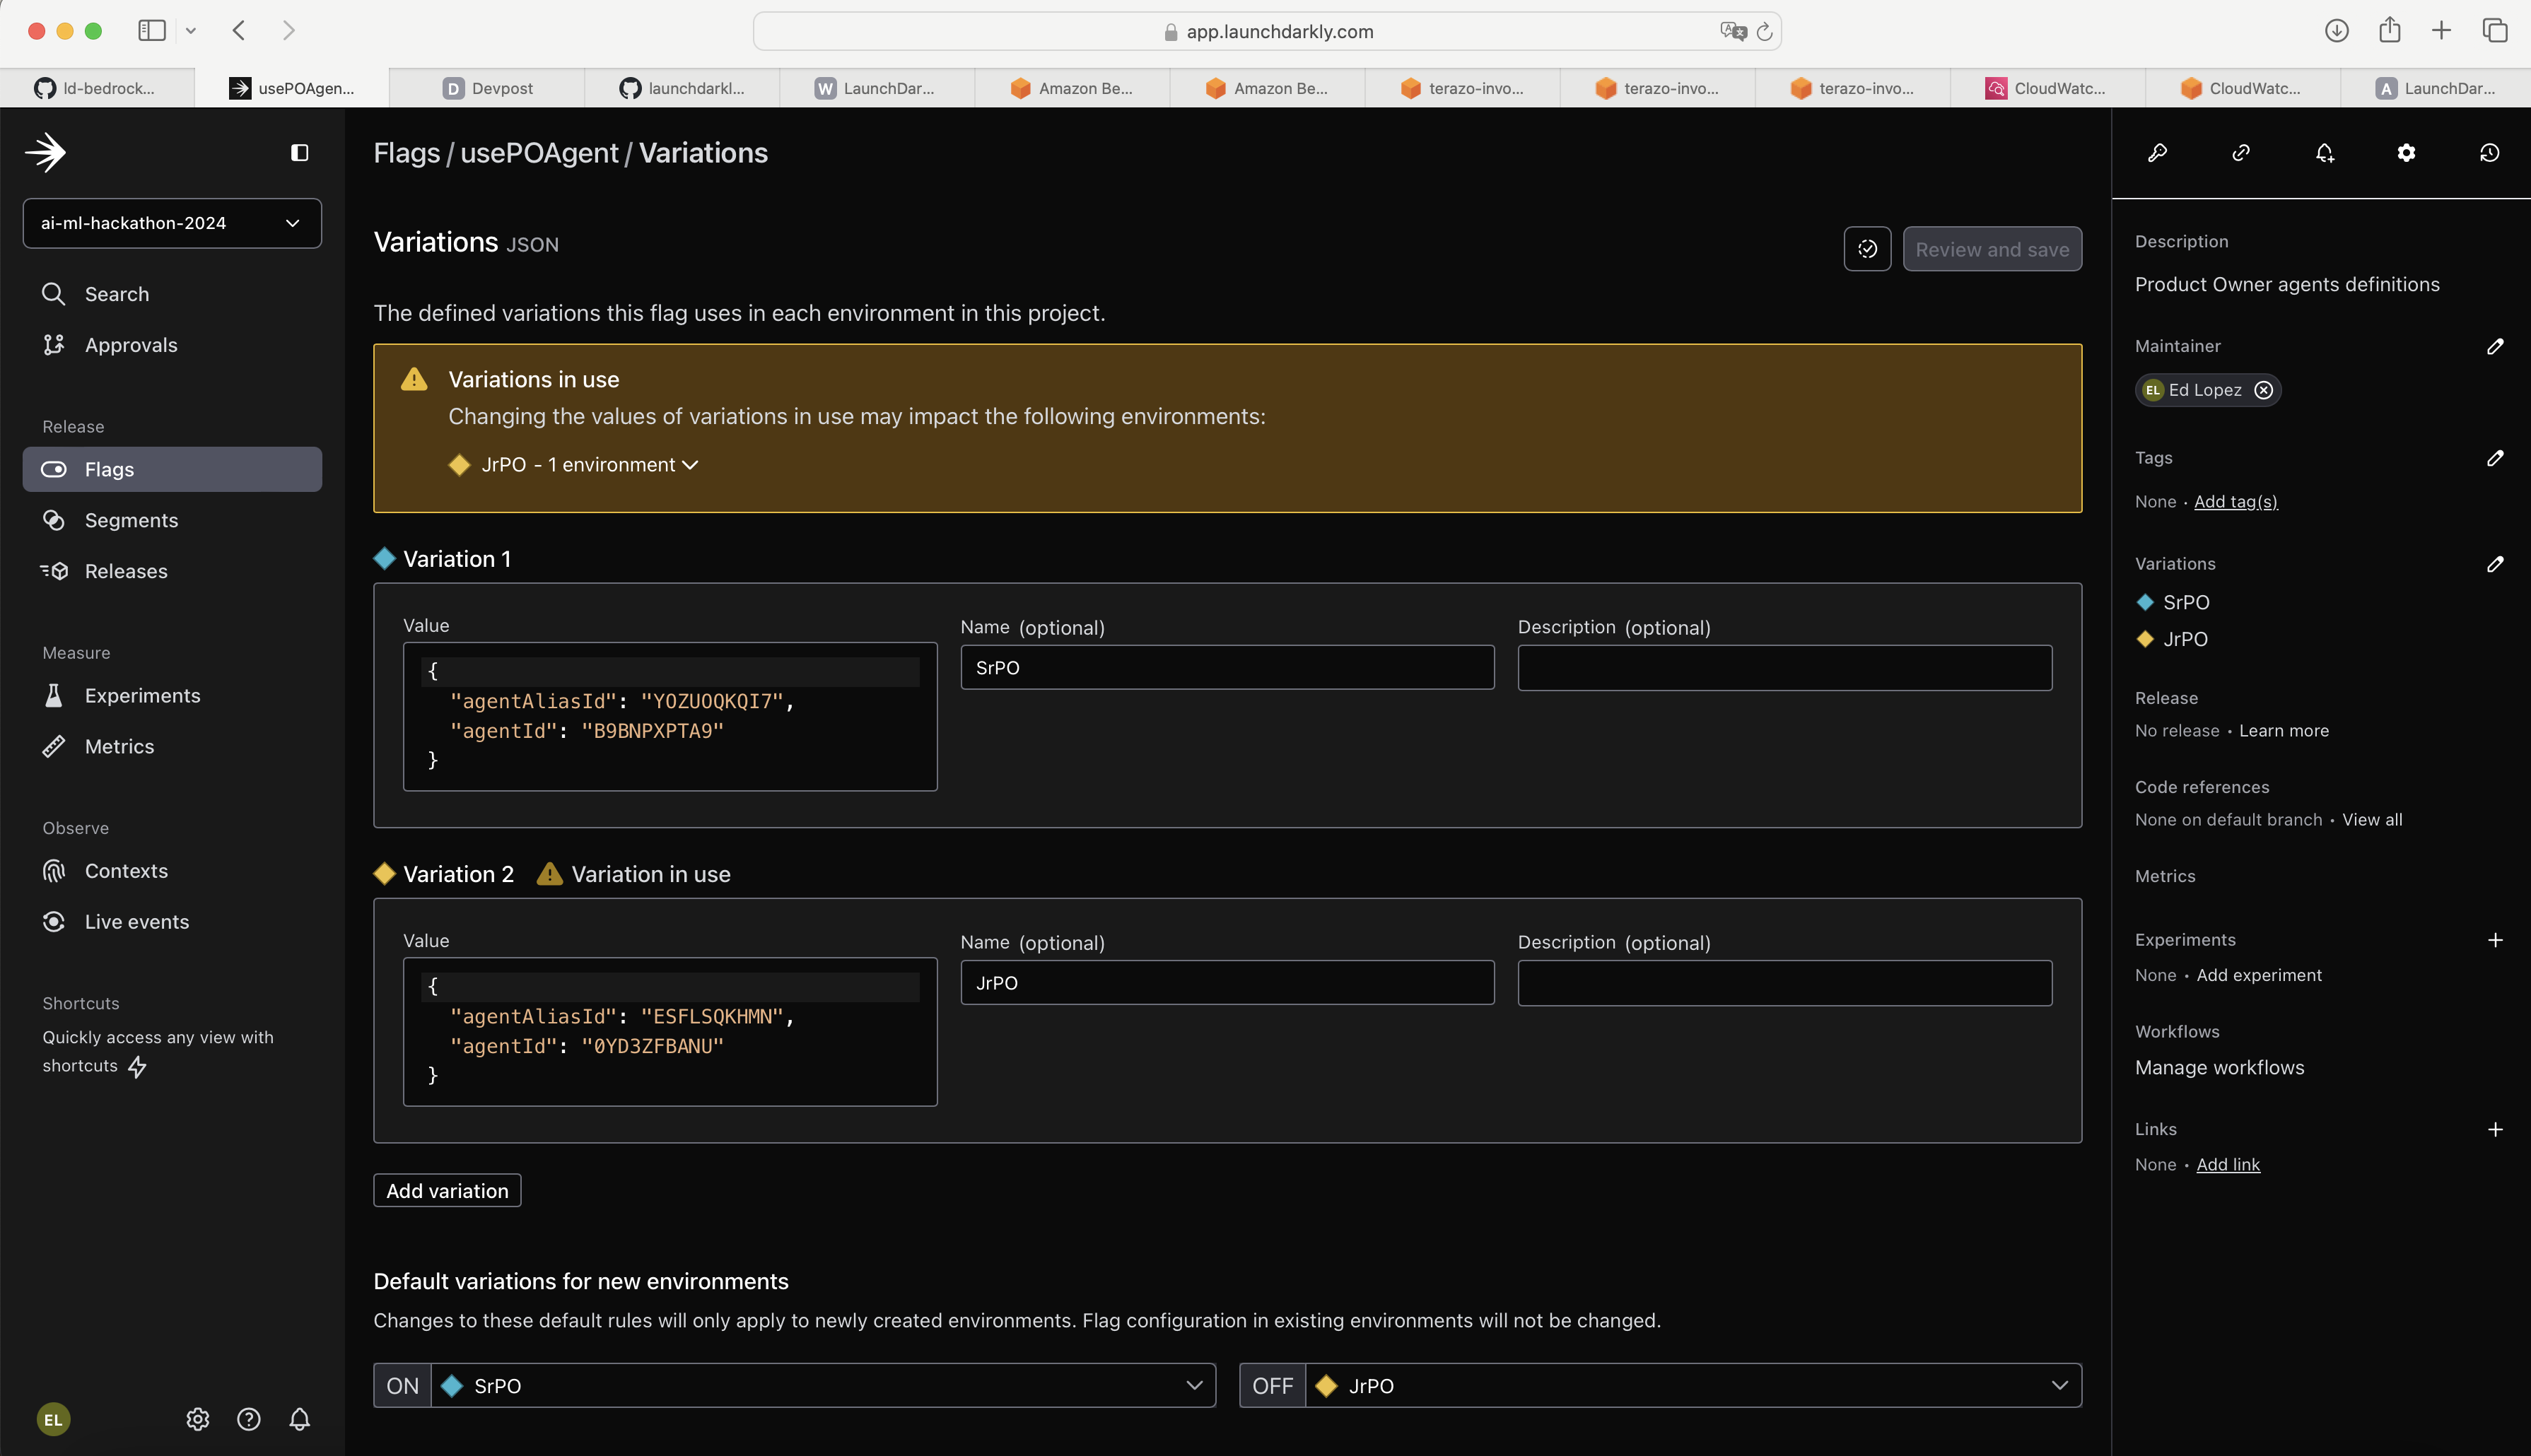Viewport: 2531px width, 1456px height.
Task: Collapse the left sidebar panel
Action: point(299,153)
